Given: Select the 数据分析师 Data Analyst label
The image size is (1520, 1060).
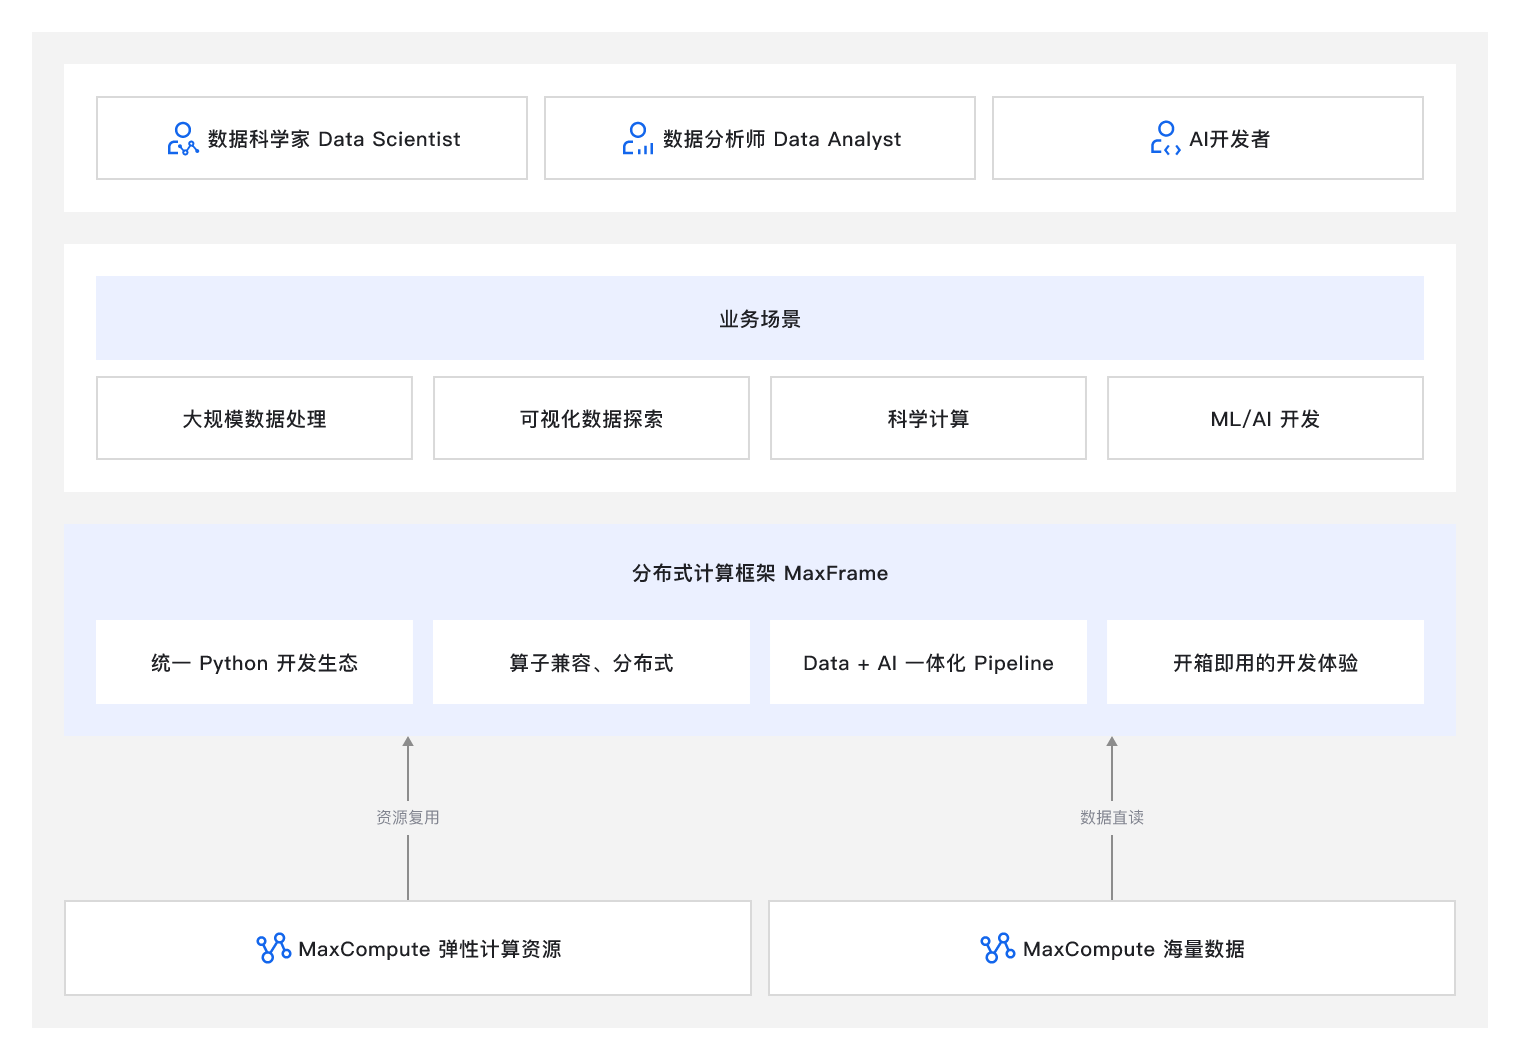Looking at the screenshot, I should coord(782,139).
